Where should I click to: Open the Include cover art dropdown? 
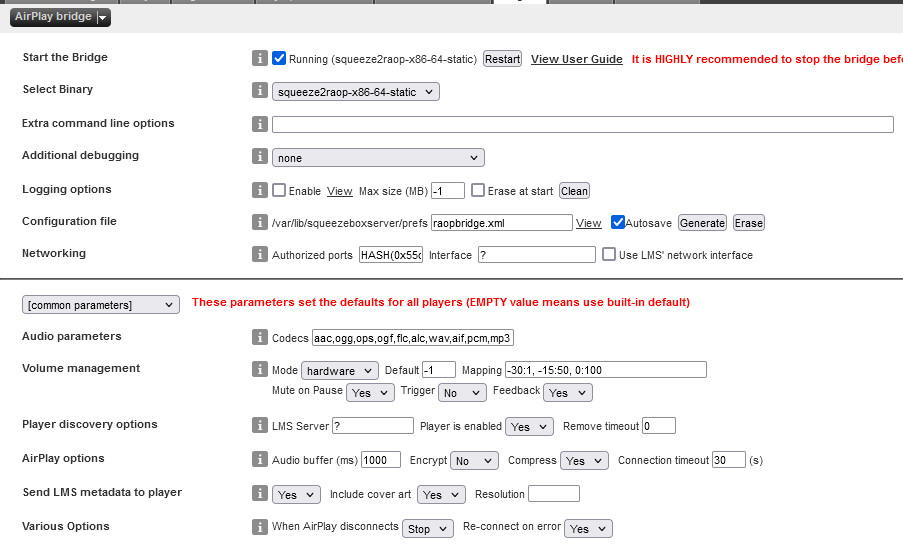click(441, 494)
